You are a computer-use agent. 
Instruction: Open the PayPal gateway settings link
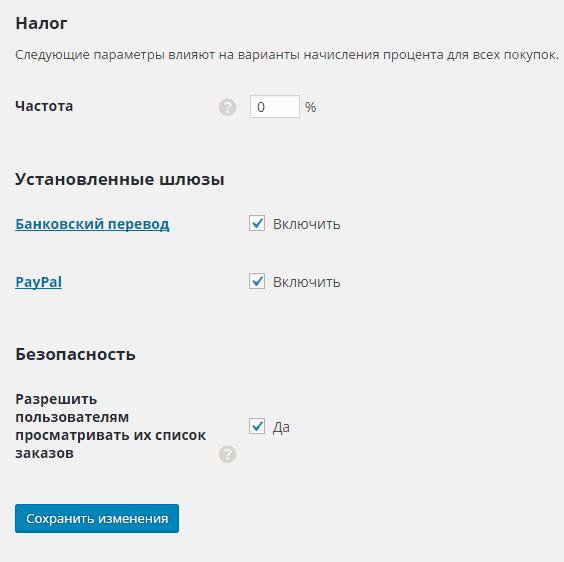pyautogui.click(x=38, y=282)
